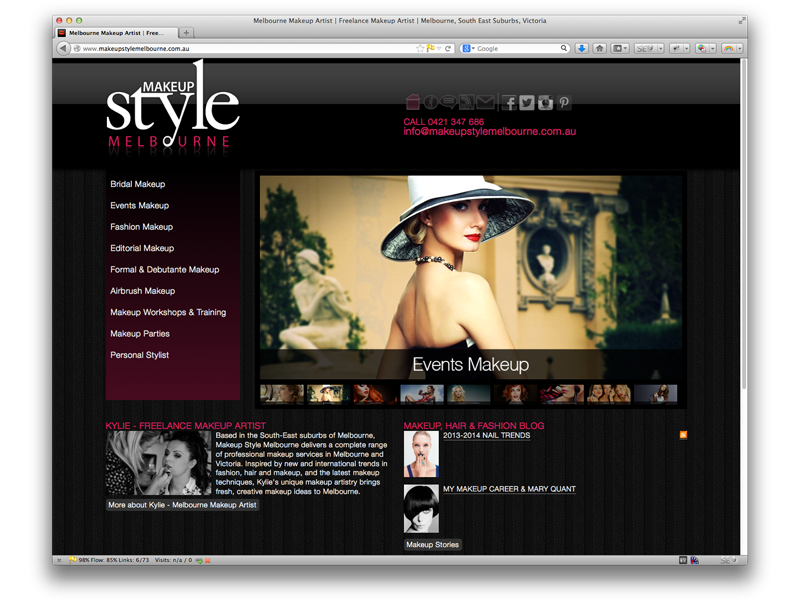
Task: Close the status add-on bar with x
Action: 59,560
